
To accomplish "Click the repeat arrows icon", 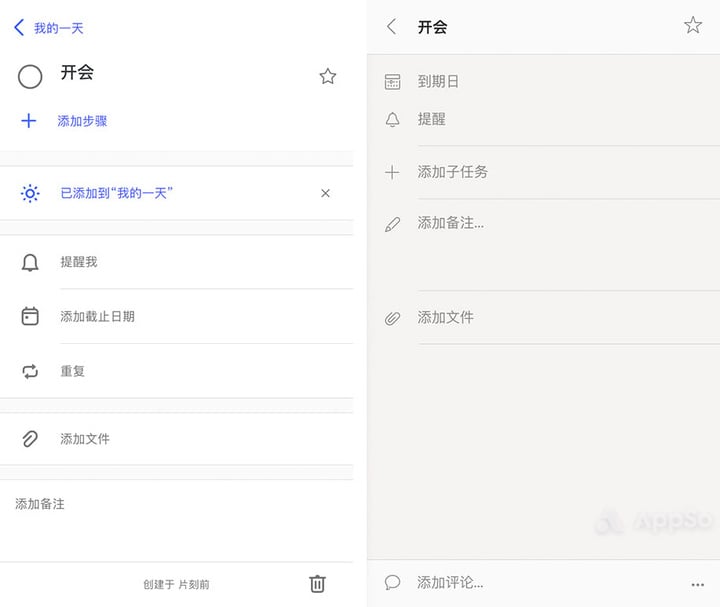I will tap(30, 371).
